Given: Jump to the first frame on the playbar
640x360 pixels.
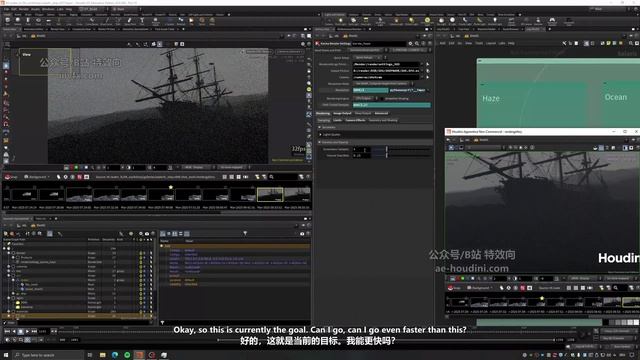Looking at the screenshot, I should tap(7, 331).
